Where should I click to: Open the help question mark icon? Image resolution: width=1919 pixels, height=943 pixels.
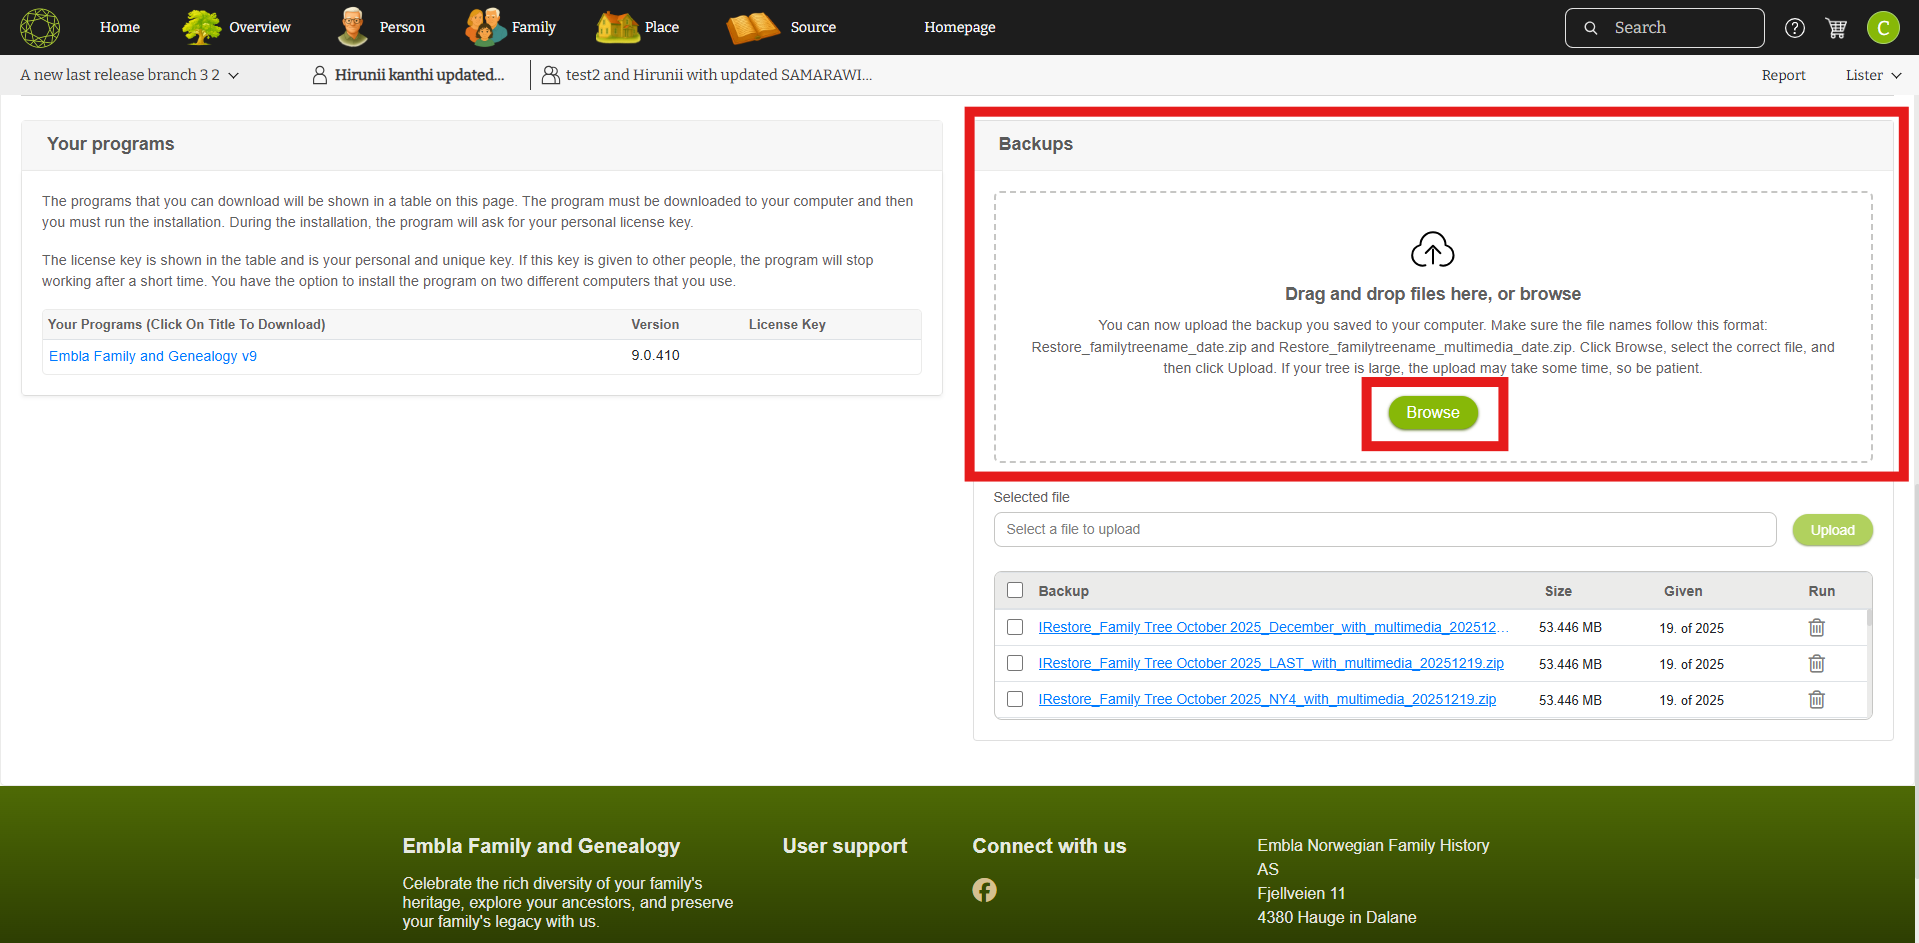[1795, 28]
